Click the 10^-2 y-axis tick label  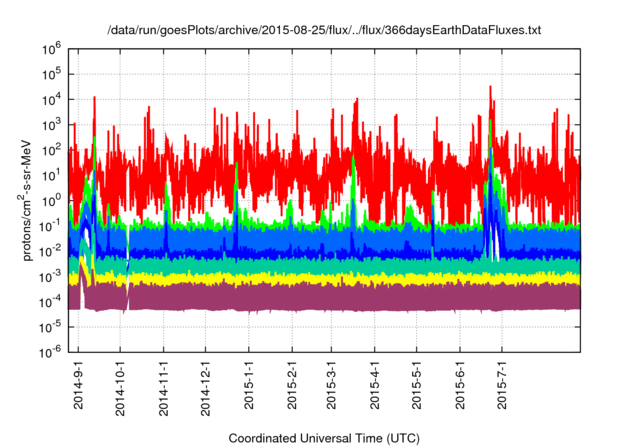point(51,252)
